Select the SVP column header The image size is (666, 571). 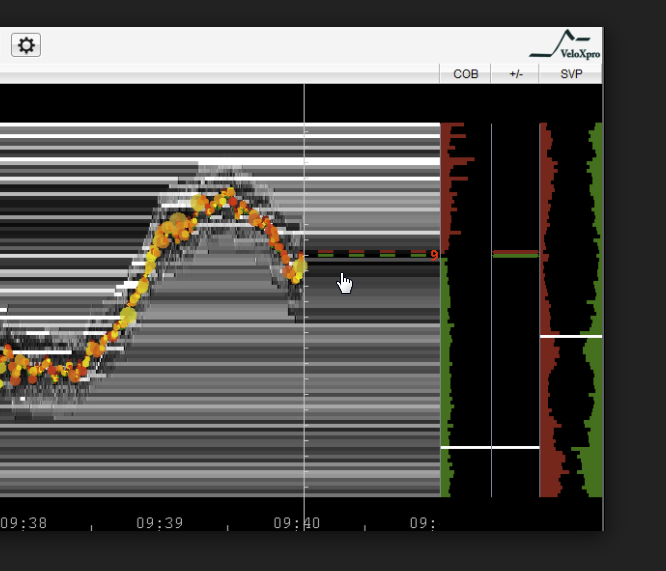pos(571,74)
